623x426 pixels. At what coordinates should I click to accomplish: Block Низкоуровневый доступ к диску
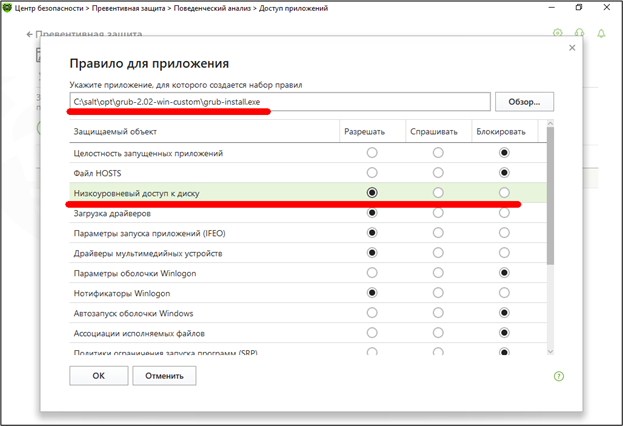(x=504, y=193)
